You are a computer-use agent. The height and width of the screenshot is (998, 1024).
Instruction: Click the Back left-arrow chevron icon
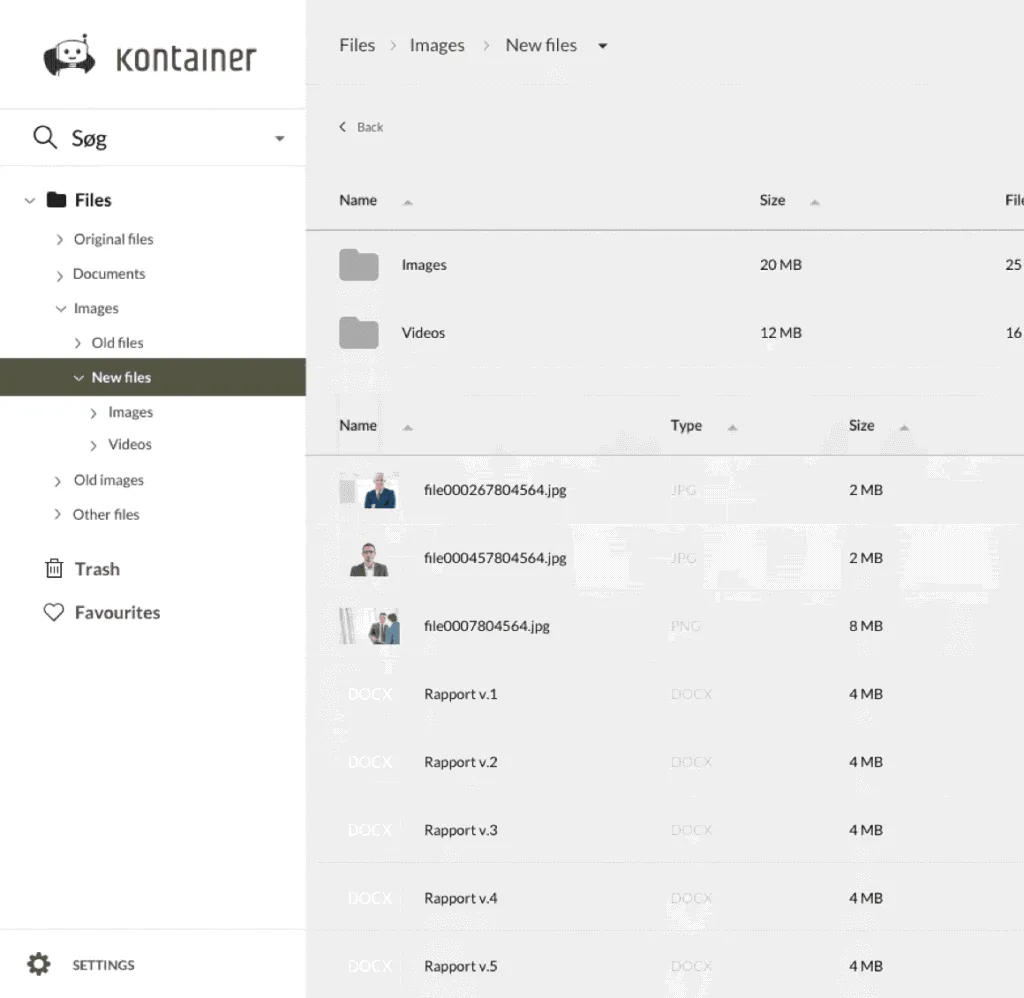(342, 127)
